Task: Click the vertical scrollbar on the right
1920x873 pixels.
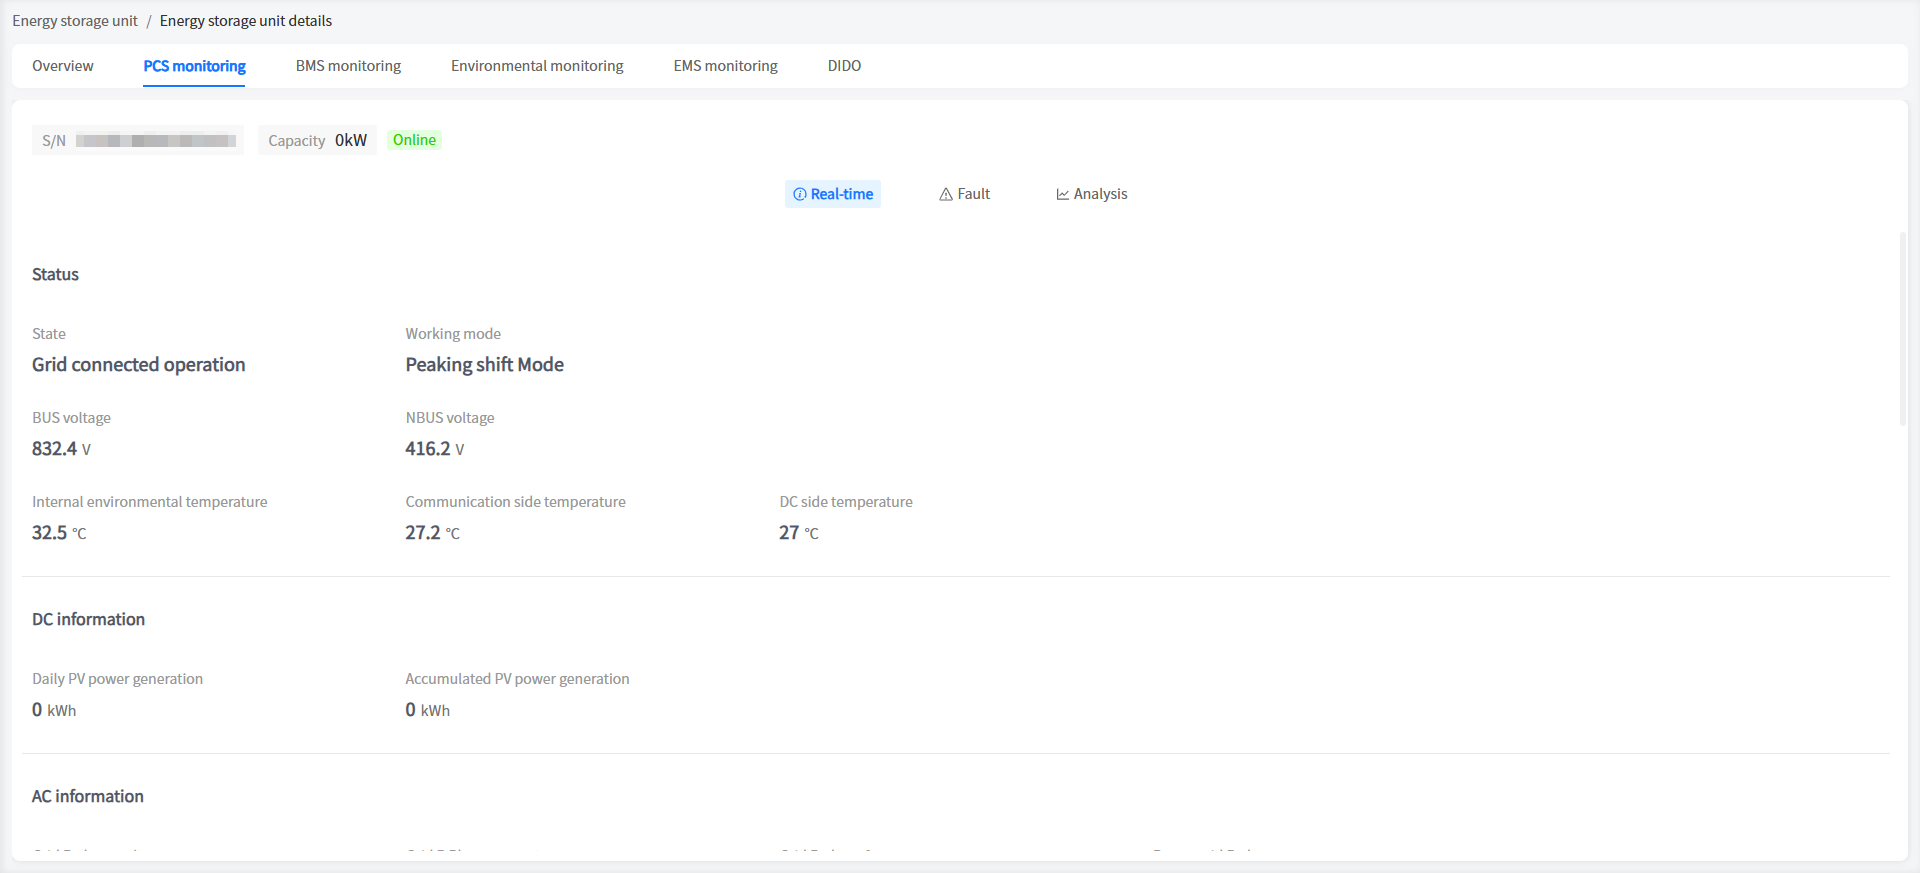Action: coord(1902,330)
